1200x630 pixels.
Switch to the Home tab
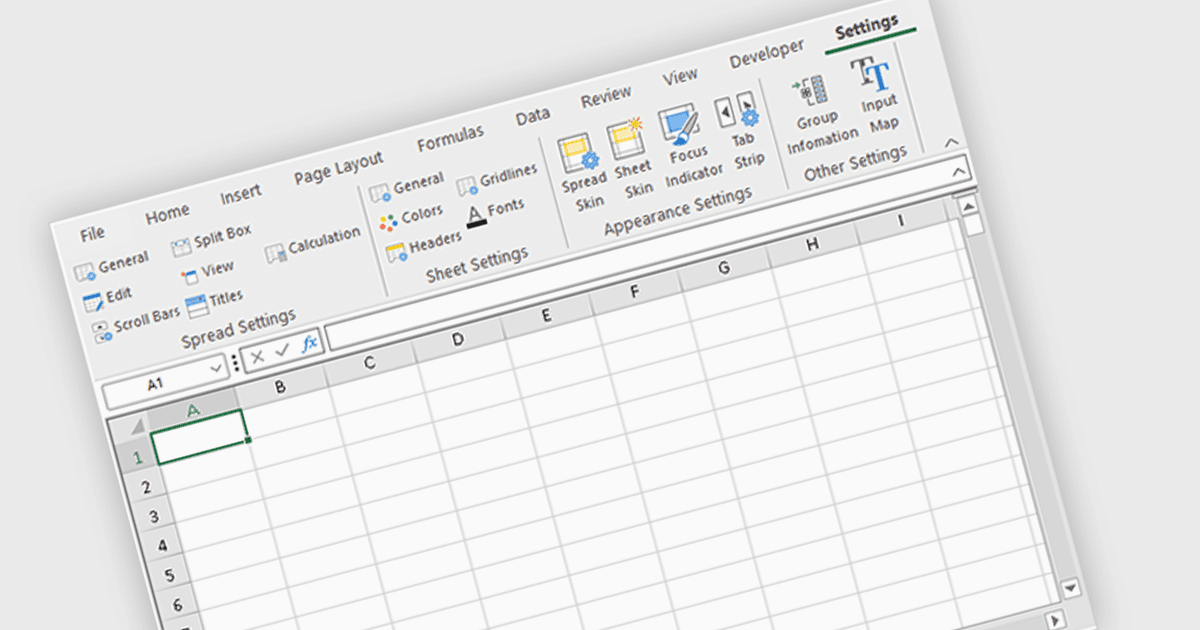tap(167, 214)
